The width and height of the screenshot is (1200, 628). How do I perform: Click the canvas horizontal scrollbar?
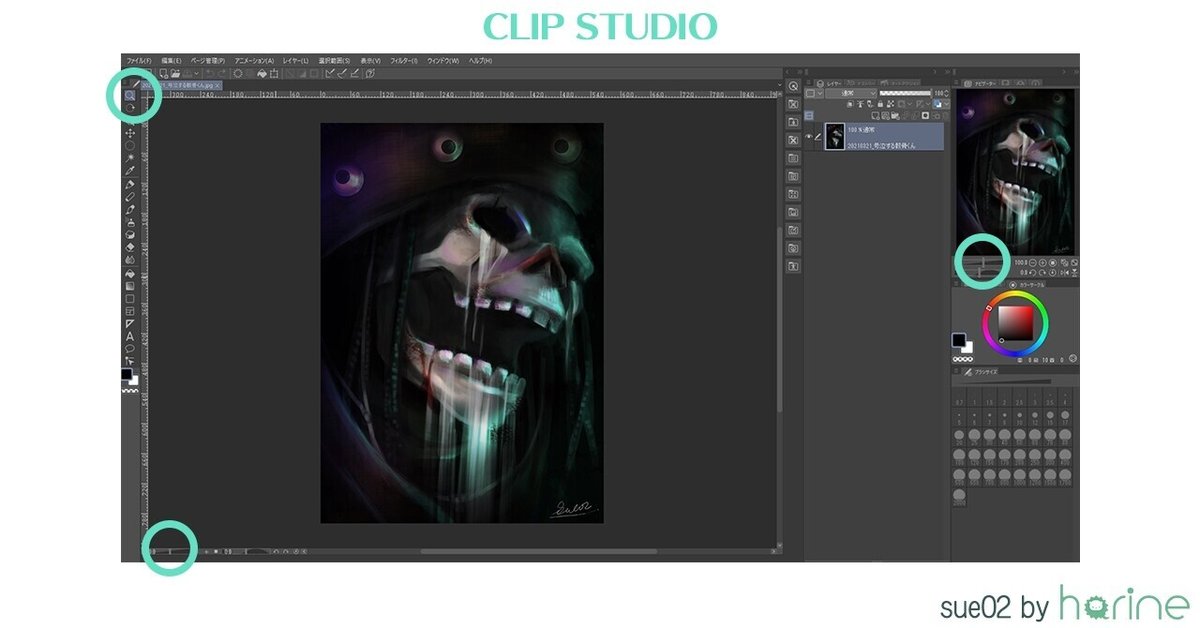[x=538, y=551]
